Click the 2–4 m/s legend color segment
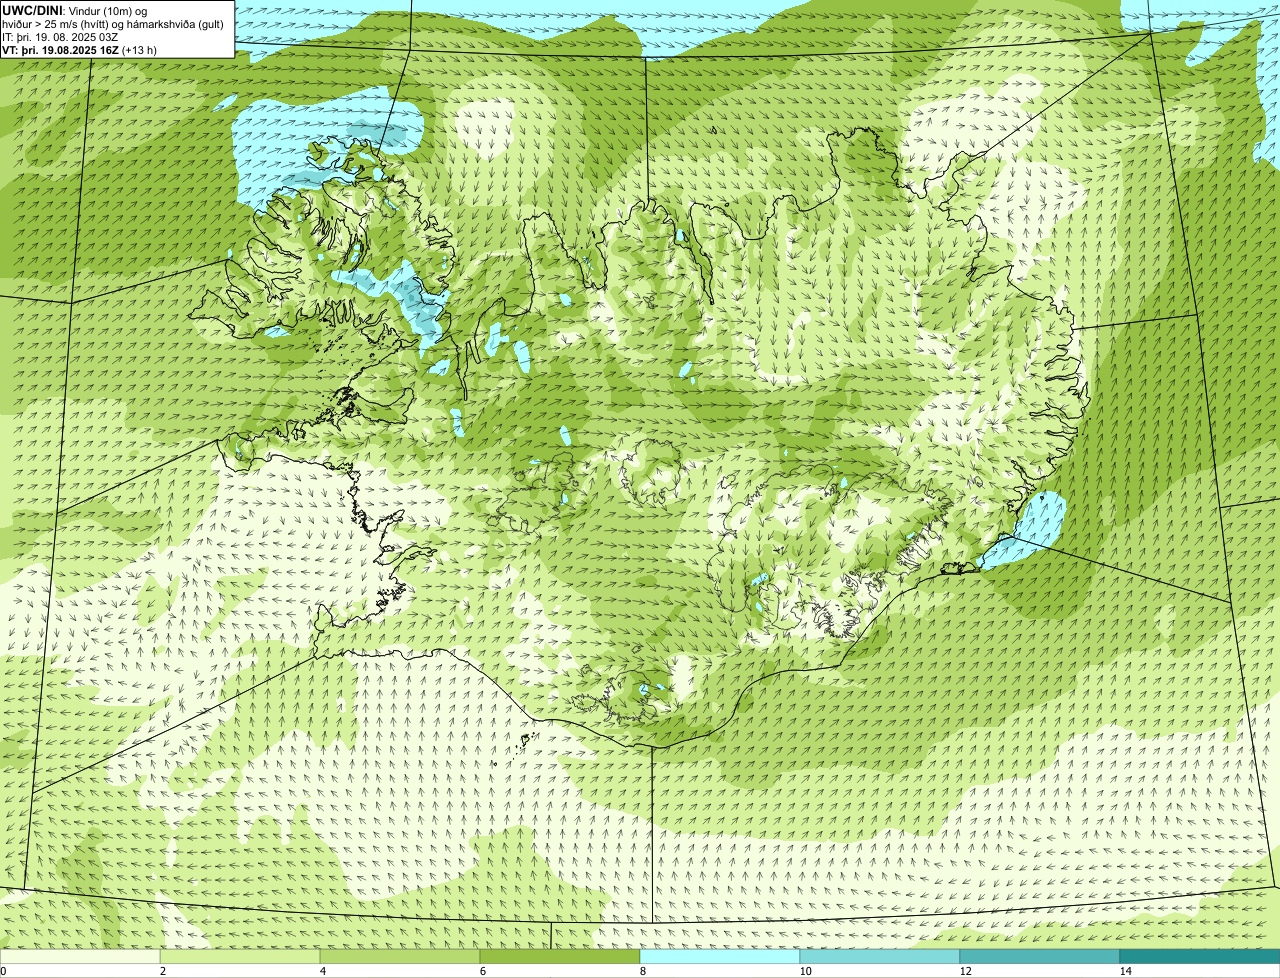 240,956
